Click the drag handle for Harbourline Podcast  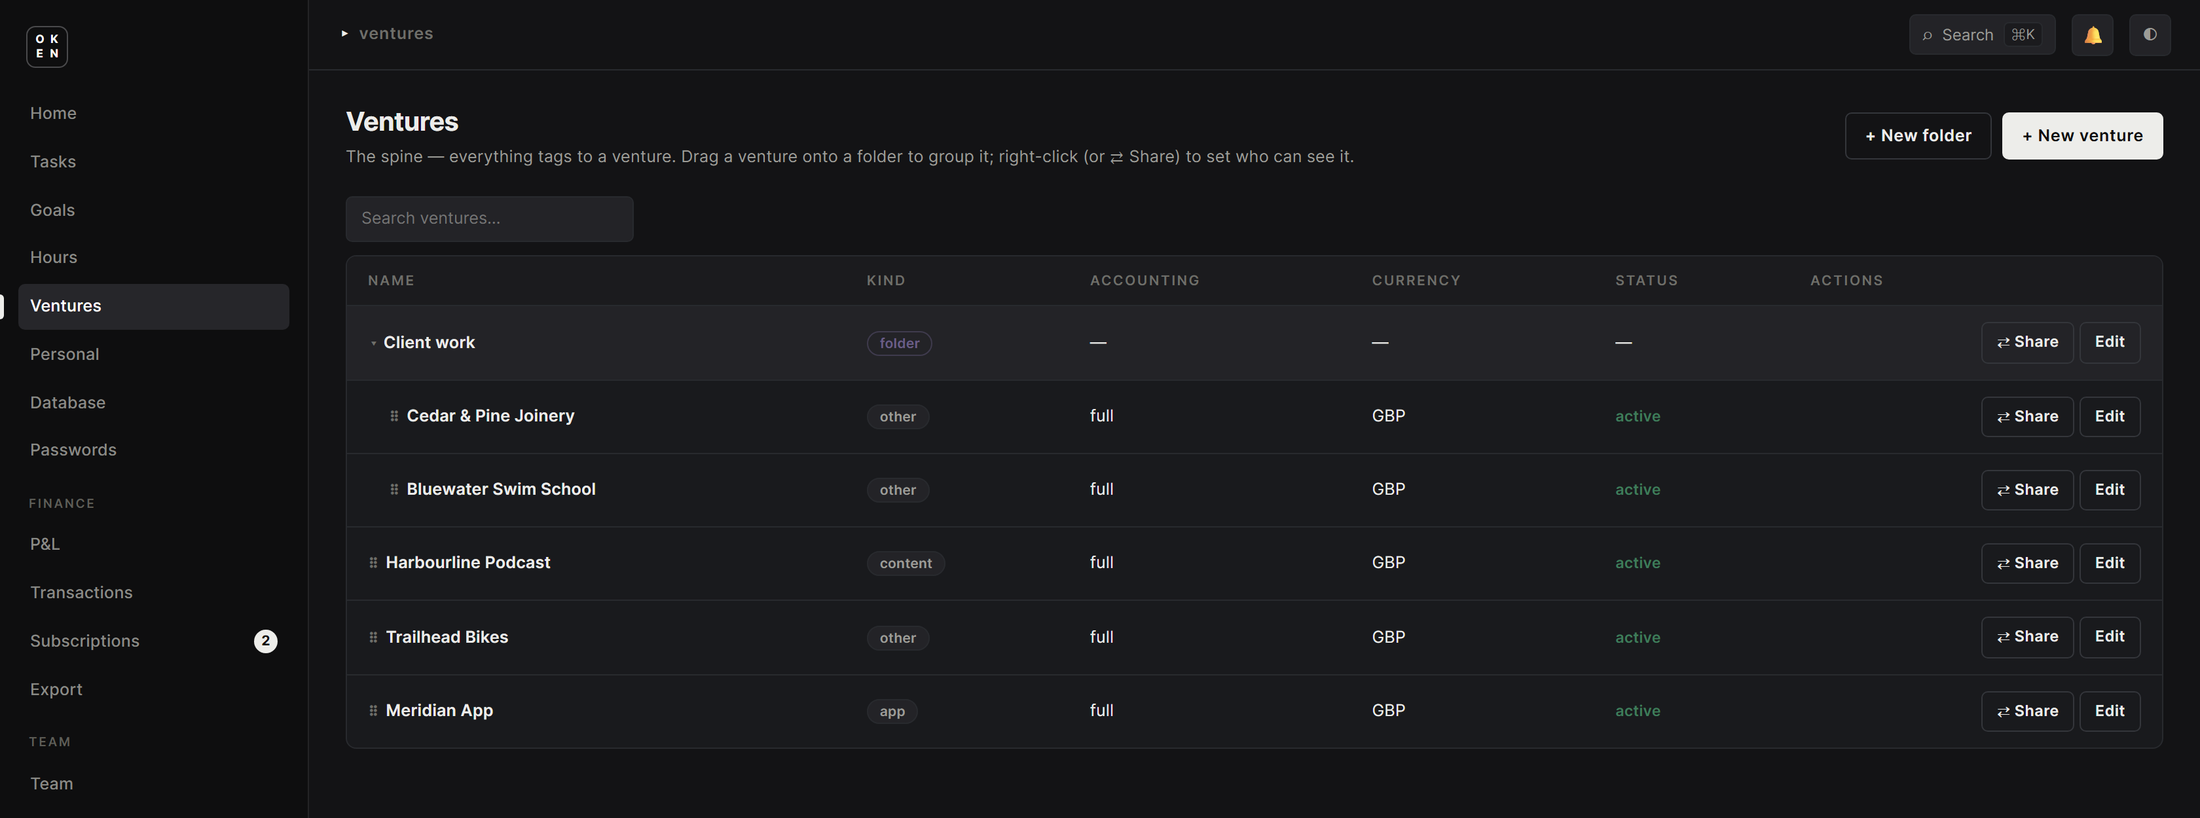373,563
